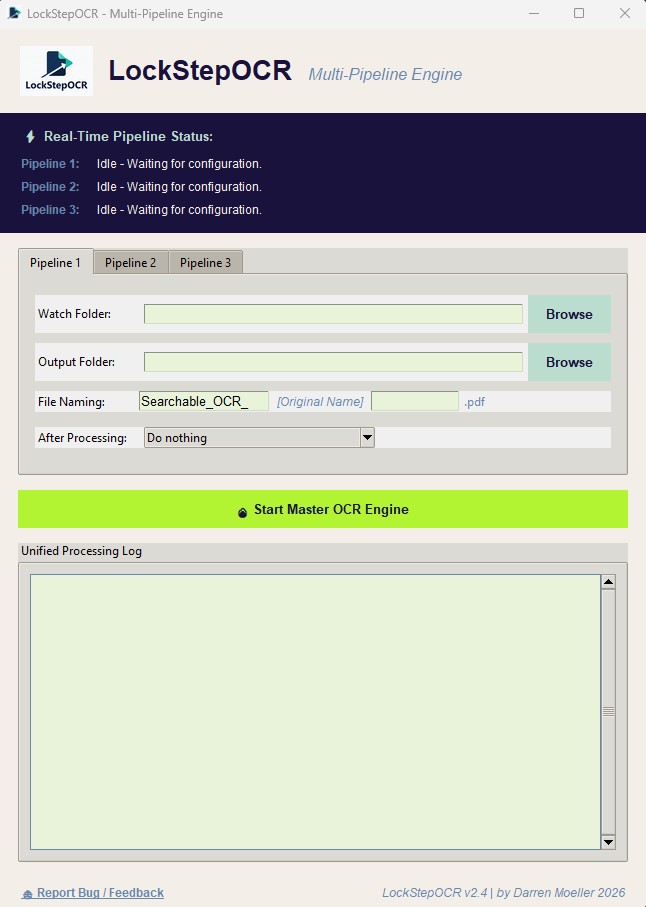Click the LockStepOCR logo image
This screenshot has width=646, height=907.
[x=56, y=71]
